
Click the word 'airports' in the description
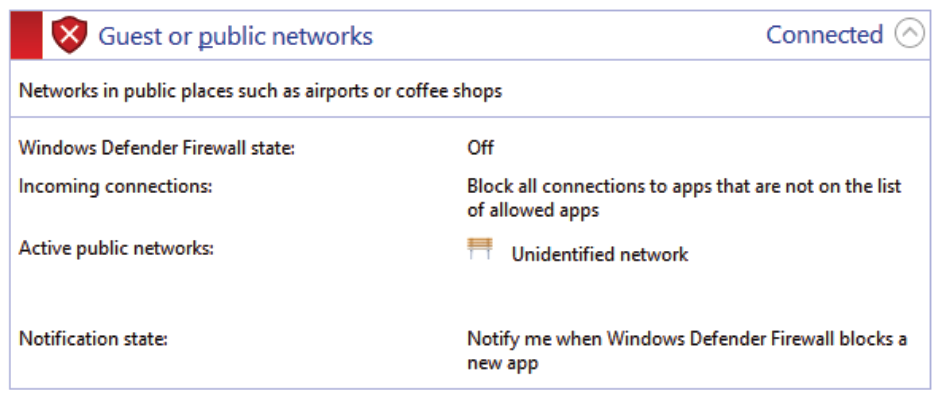tap(316, 91)
